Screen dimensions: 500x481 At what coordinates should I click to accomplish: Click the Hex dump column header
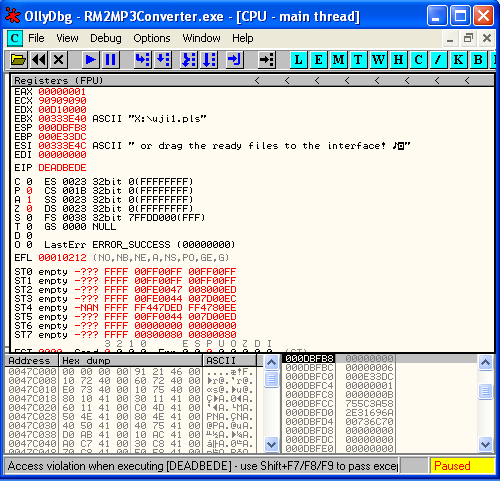coord(131,361)
